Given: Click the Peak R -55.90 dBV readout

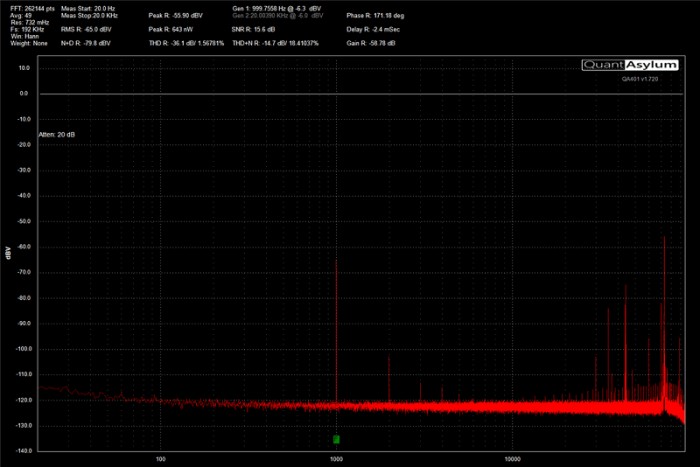Looking at the screenshot, I should [x=175, y=16].
